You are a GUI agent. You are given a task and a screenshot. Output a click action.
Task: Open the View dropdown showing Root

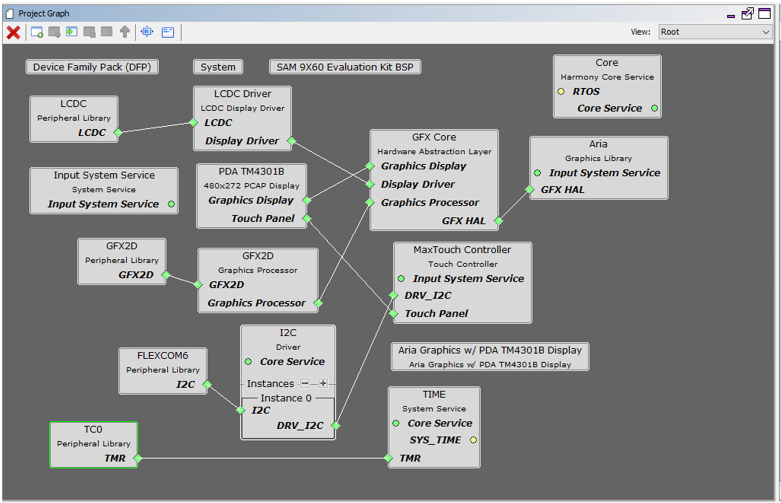pos(715,32)
